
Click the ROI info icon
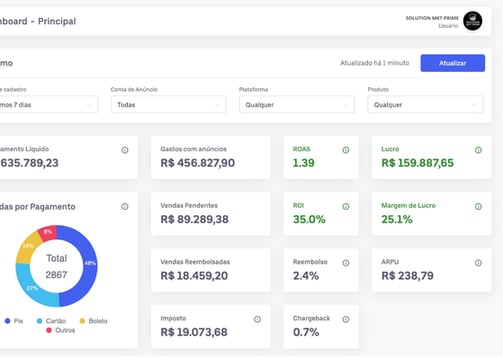click(x=346, y=207)
